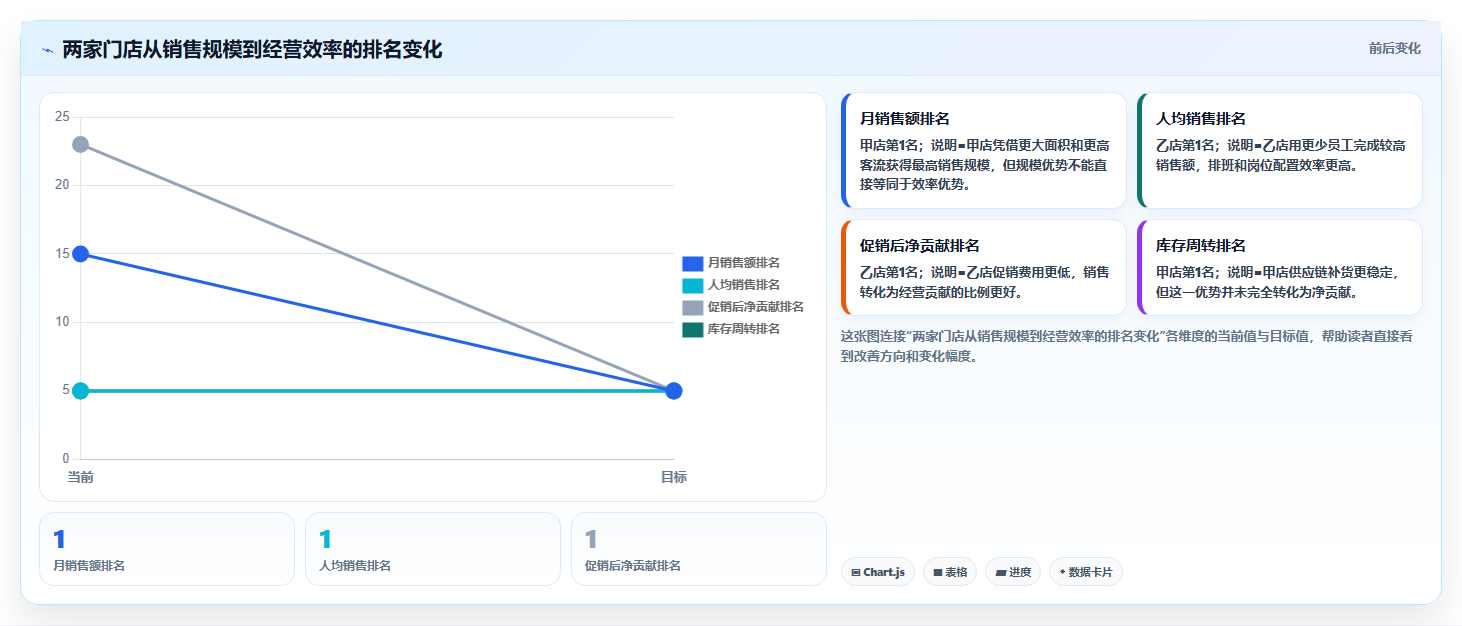Select the Chart.js tag
Screen dimensions: 1462x626
[x=878, y=572]
